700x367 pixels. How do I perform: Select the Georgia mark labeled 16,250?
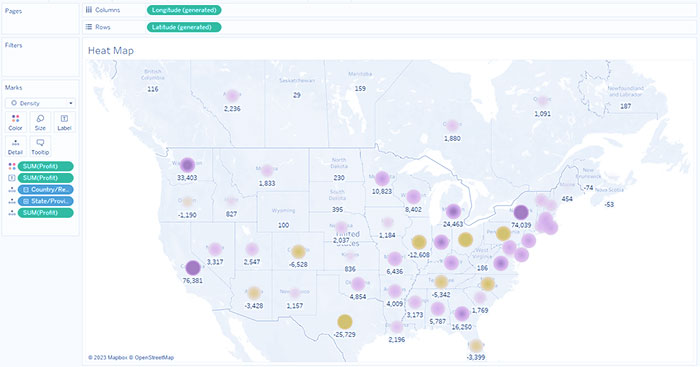click(462, 314)
